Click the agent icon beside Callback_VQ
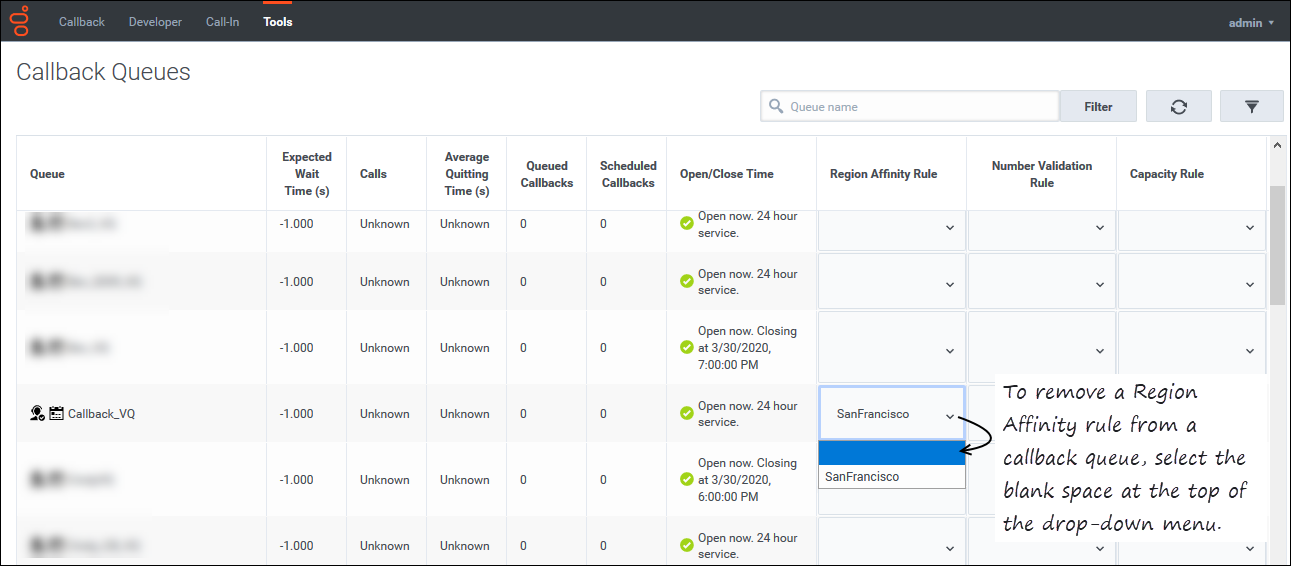The width and height of the screenshot is (1291, 566). coord(38,414)
